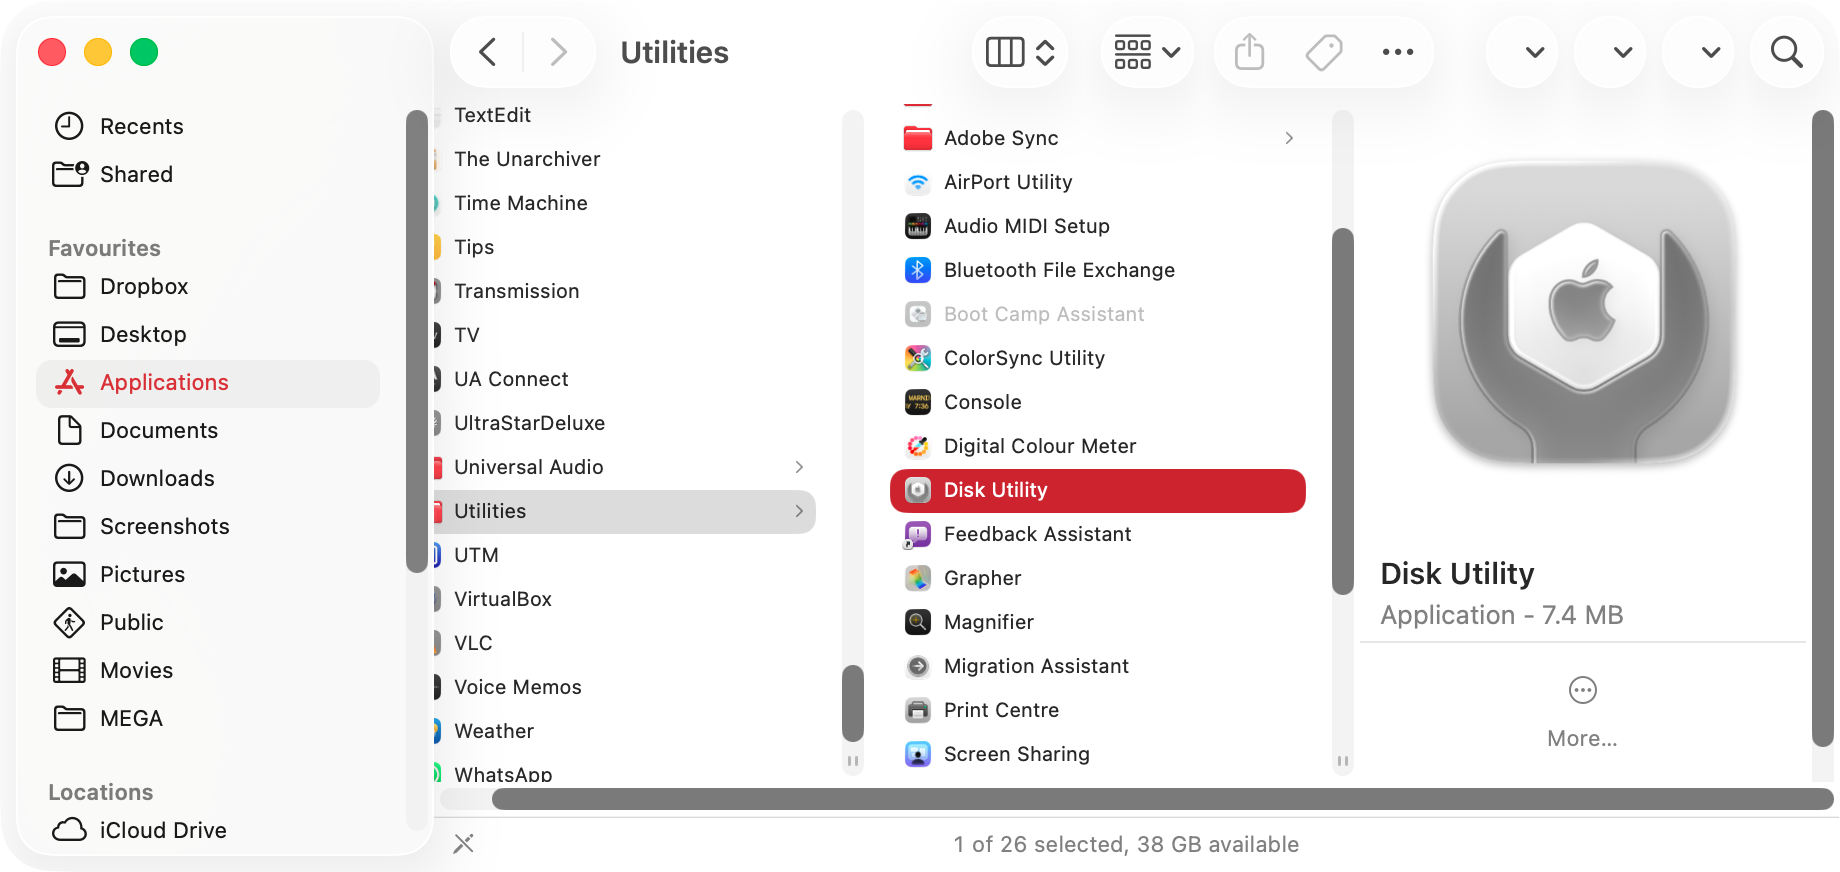Click the Share toolbar icon
The image size is (1840, 872).
(x=1249, y=52)
